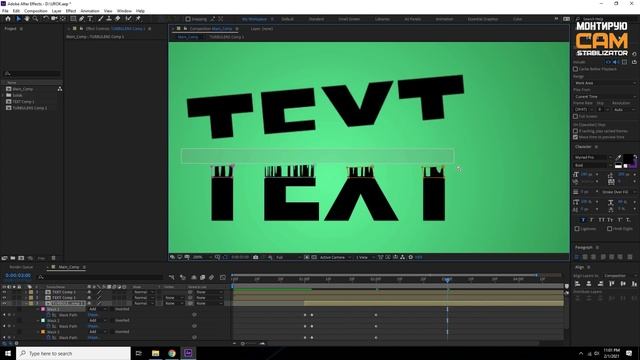Open the Bold font style dropdown
Image resolution: width=640 pixels, height=360 pixels.
(x=593, y=165)
